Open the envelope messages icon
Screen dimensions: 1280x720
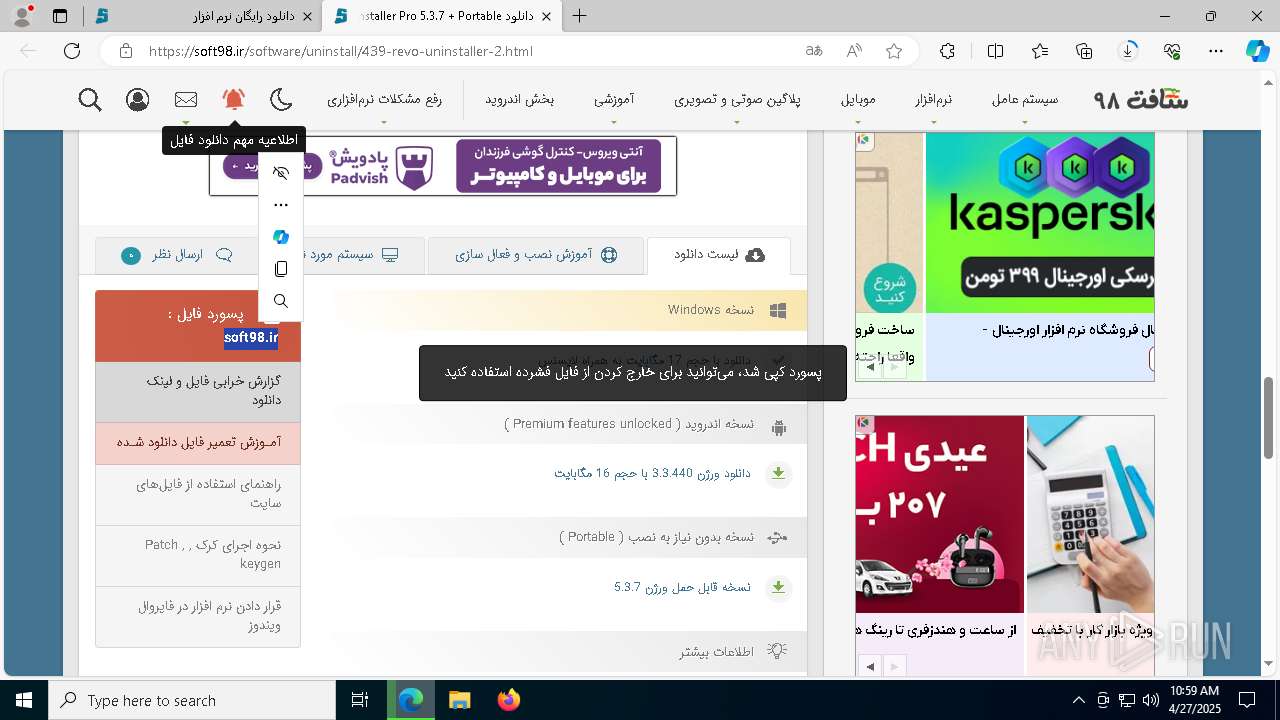coord(186,99)
